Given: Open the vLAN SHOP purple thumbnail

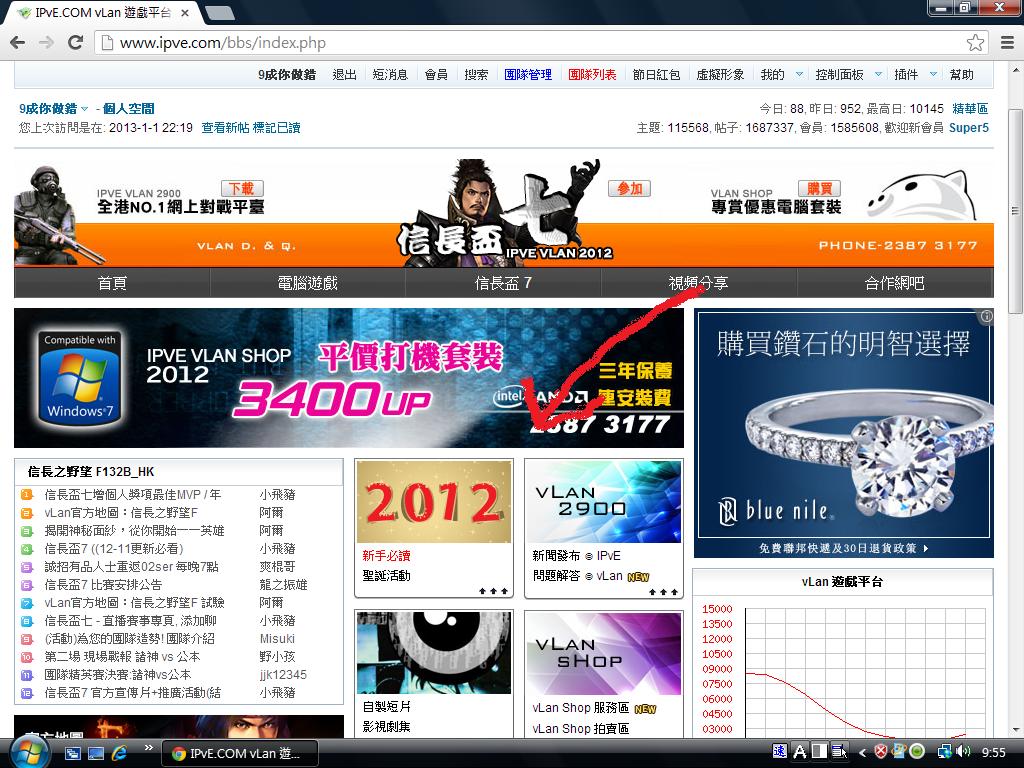Looking at the screenshot, I should pos(603,653).
